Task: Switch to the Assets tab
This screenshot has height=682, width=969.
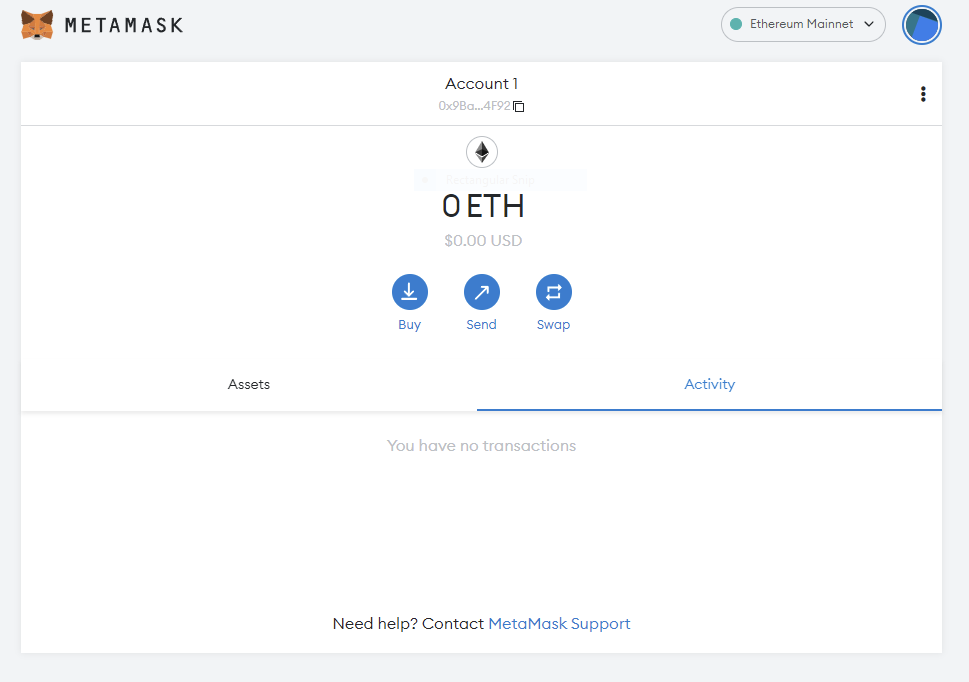Action: pos(249,384)
